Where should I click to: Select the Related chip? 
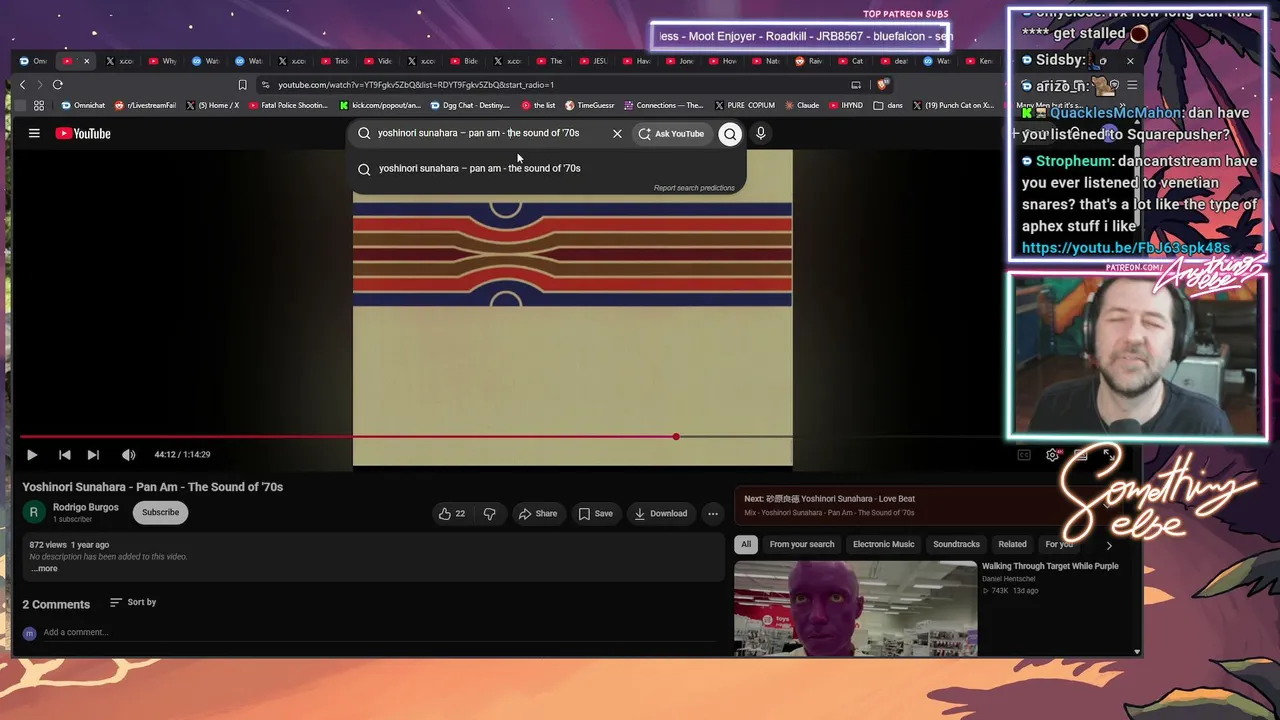(x=1012, y=544)
